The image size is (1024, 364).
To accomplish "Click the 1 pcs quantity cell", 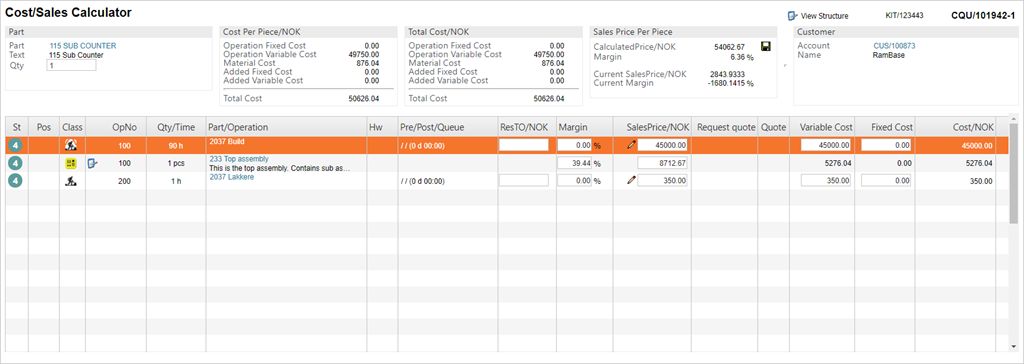I will pos(176,163).
